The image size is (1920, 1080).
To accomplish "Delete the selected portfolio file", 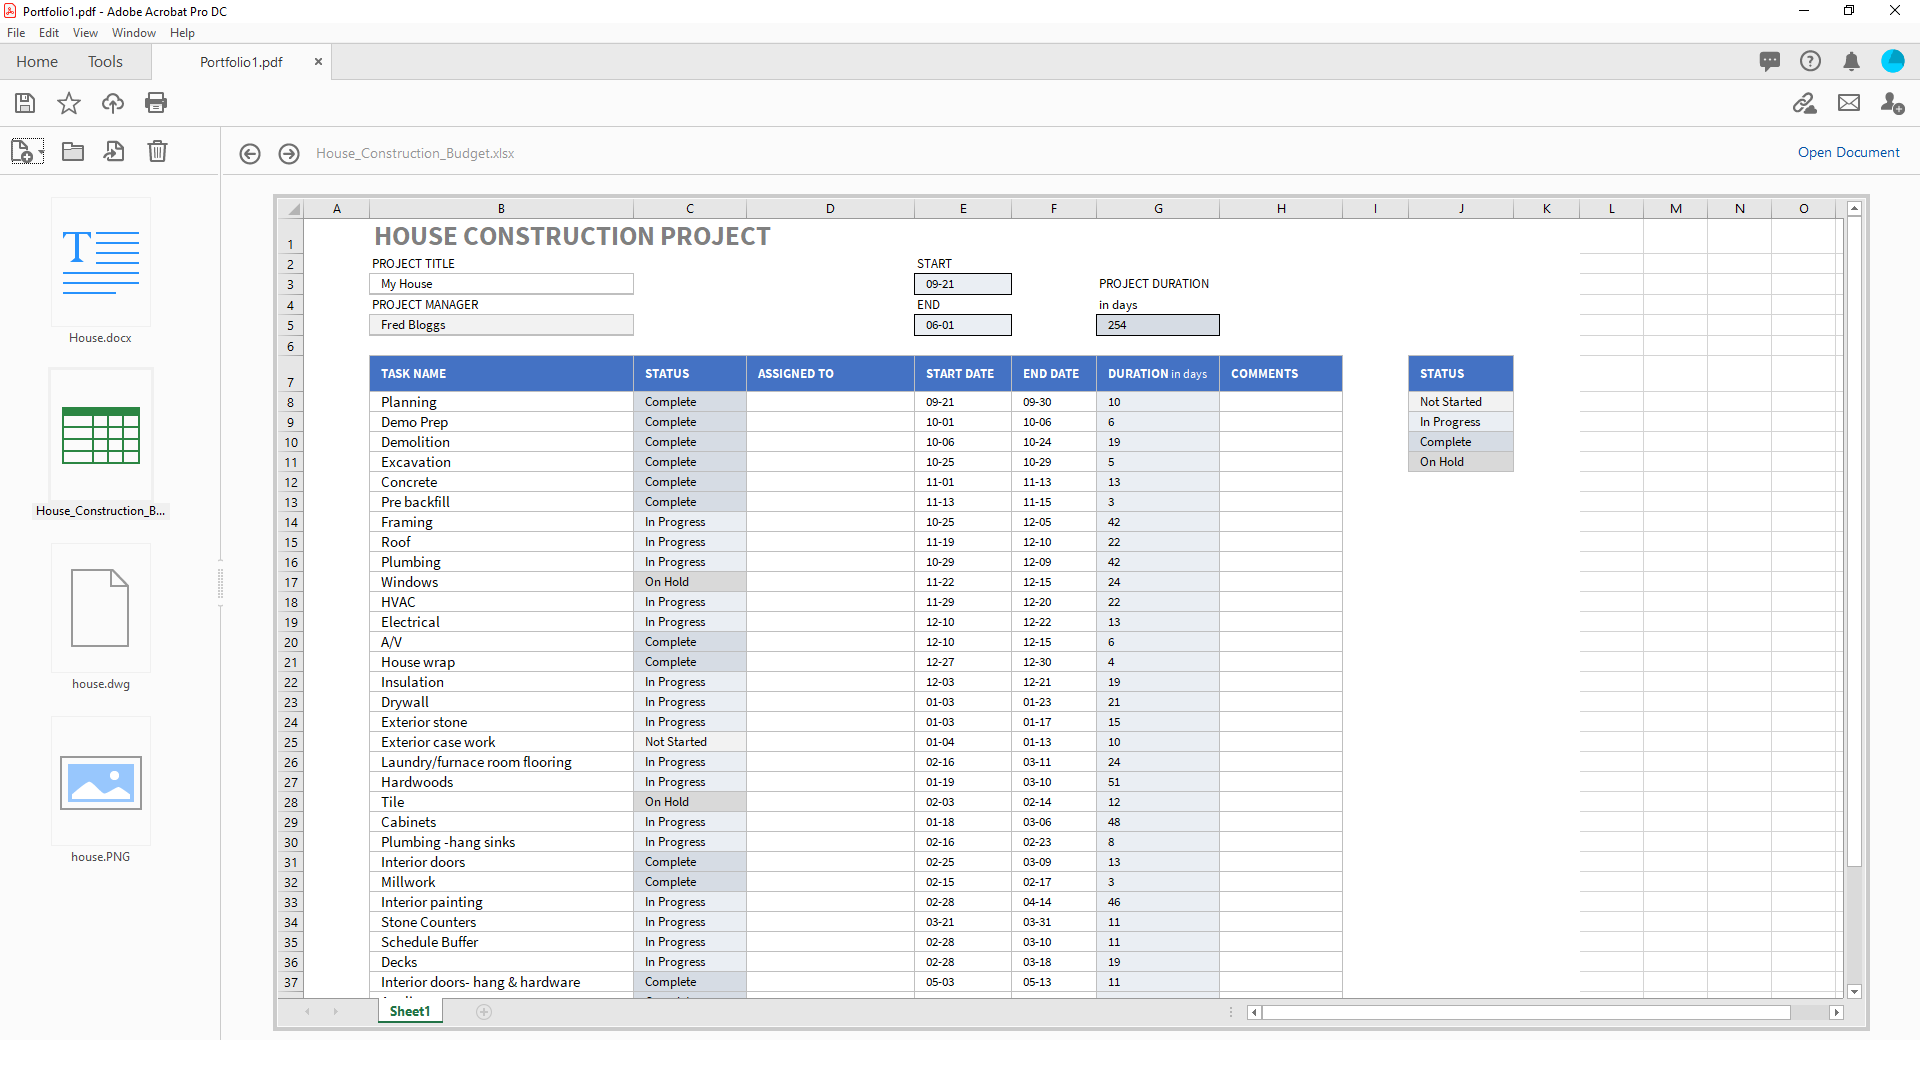I will click(157, 151).
